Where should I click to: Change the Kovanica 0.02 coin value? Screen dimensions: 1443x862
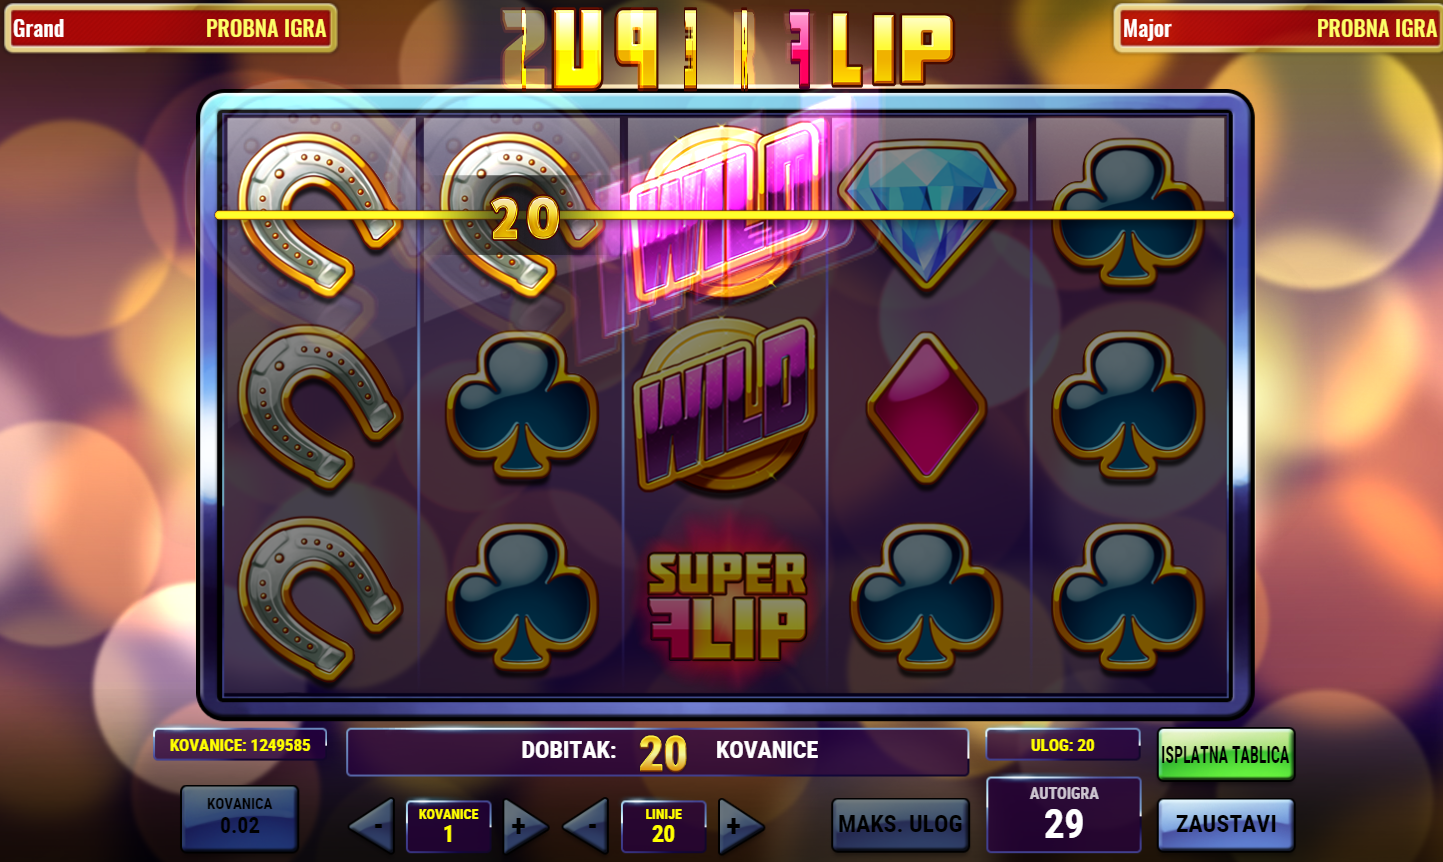[x=239, y=816]
